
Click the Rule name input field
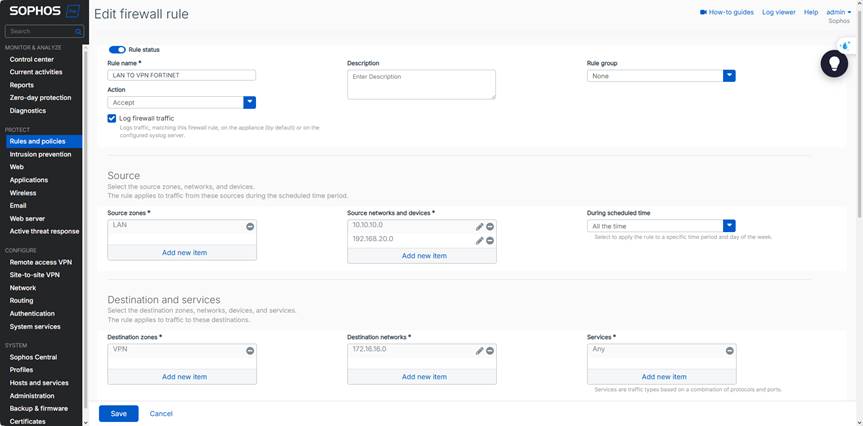(x=181, y=75)
